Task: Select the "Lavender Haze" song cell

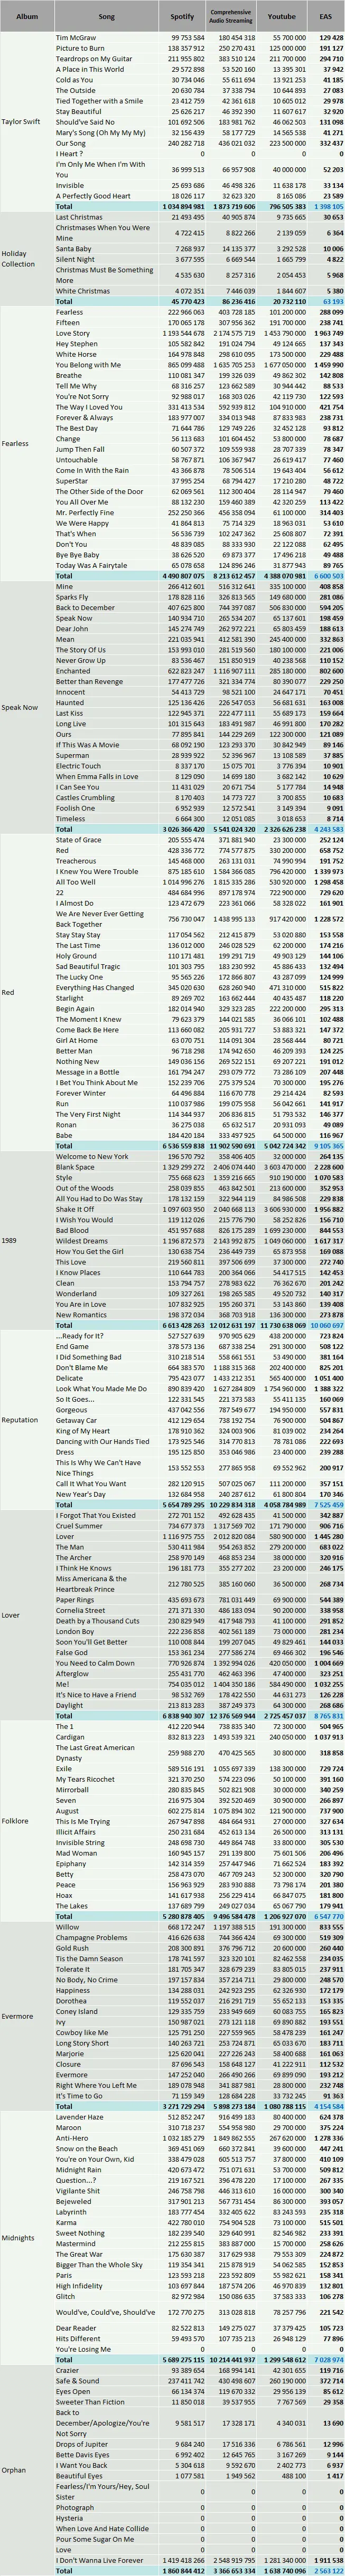Action: 106,2116
